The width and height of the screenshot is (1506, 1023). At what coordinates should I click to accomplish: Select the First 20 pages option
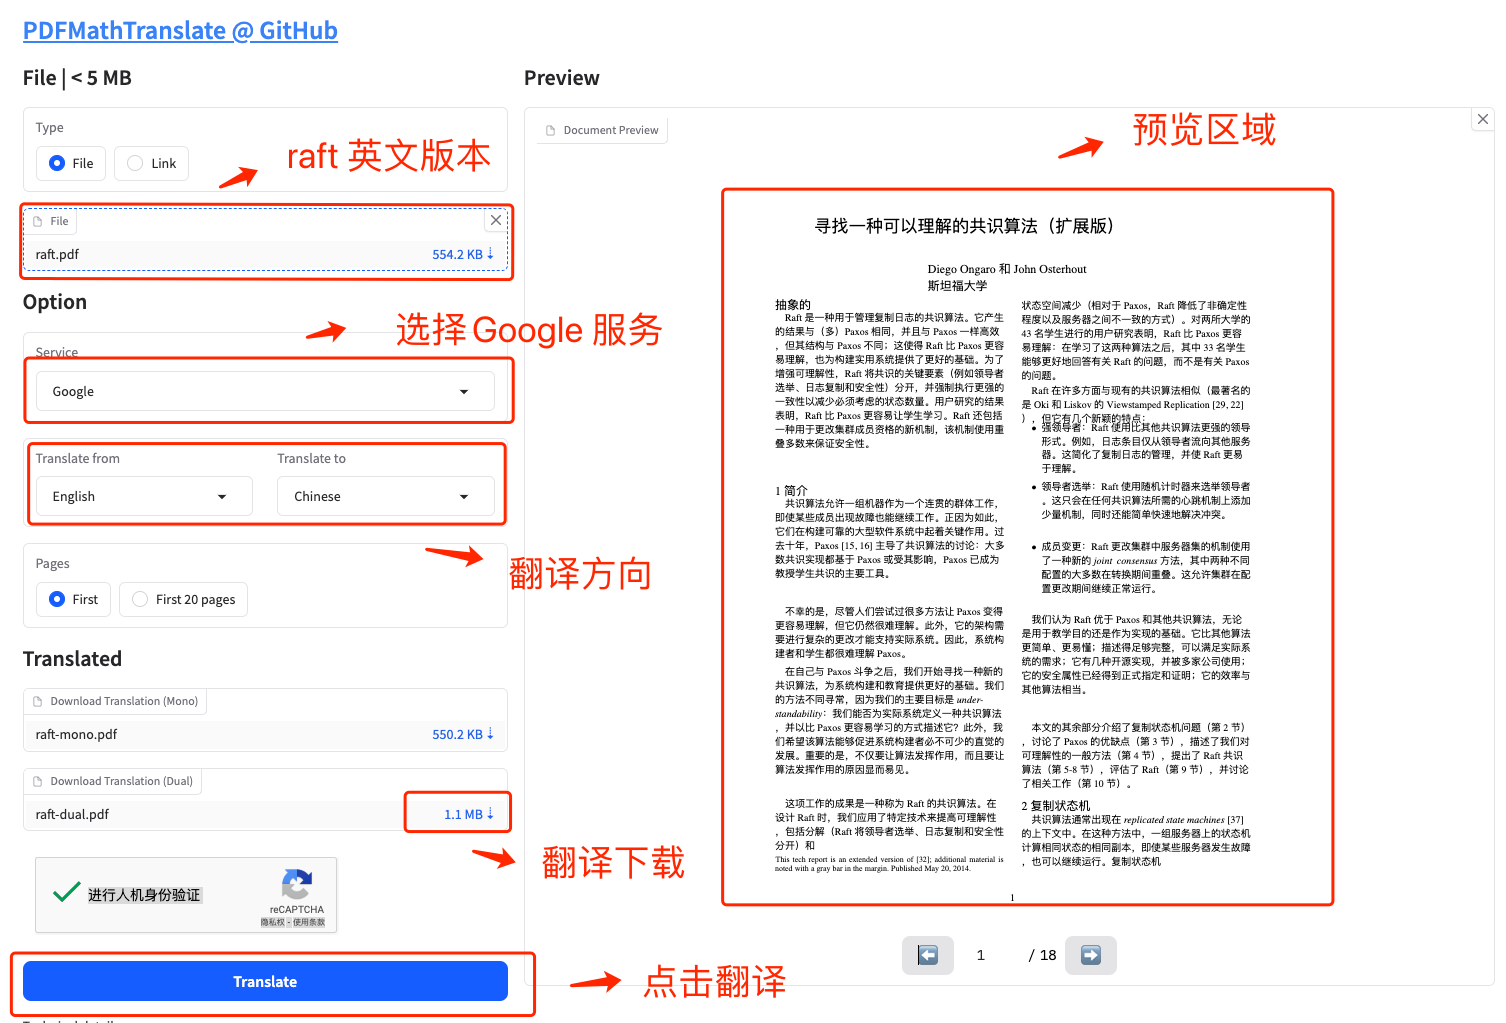(x=139, y=599)
